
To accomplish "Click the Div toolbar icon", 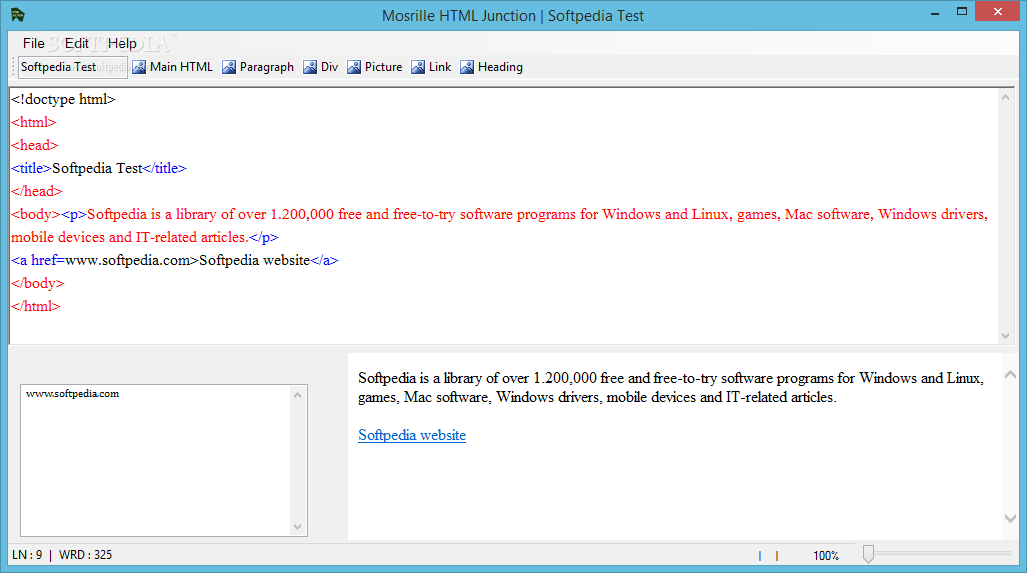I will point(310,67).
